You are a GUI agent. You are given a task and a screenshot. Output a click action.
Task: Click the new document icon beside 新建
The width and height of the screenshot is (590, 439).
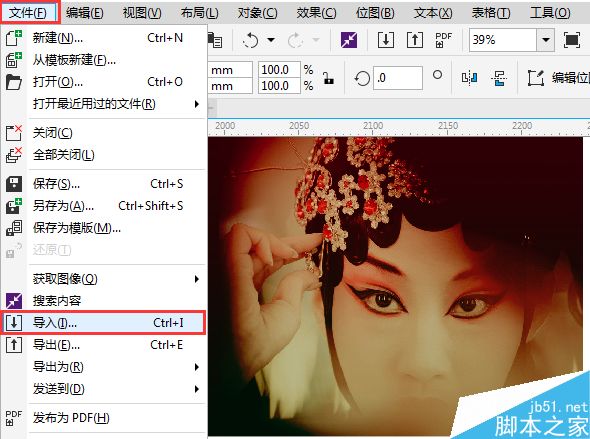[x=14, y=38]
